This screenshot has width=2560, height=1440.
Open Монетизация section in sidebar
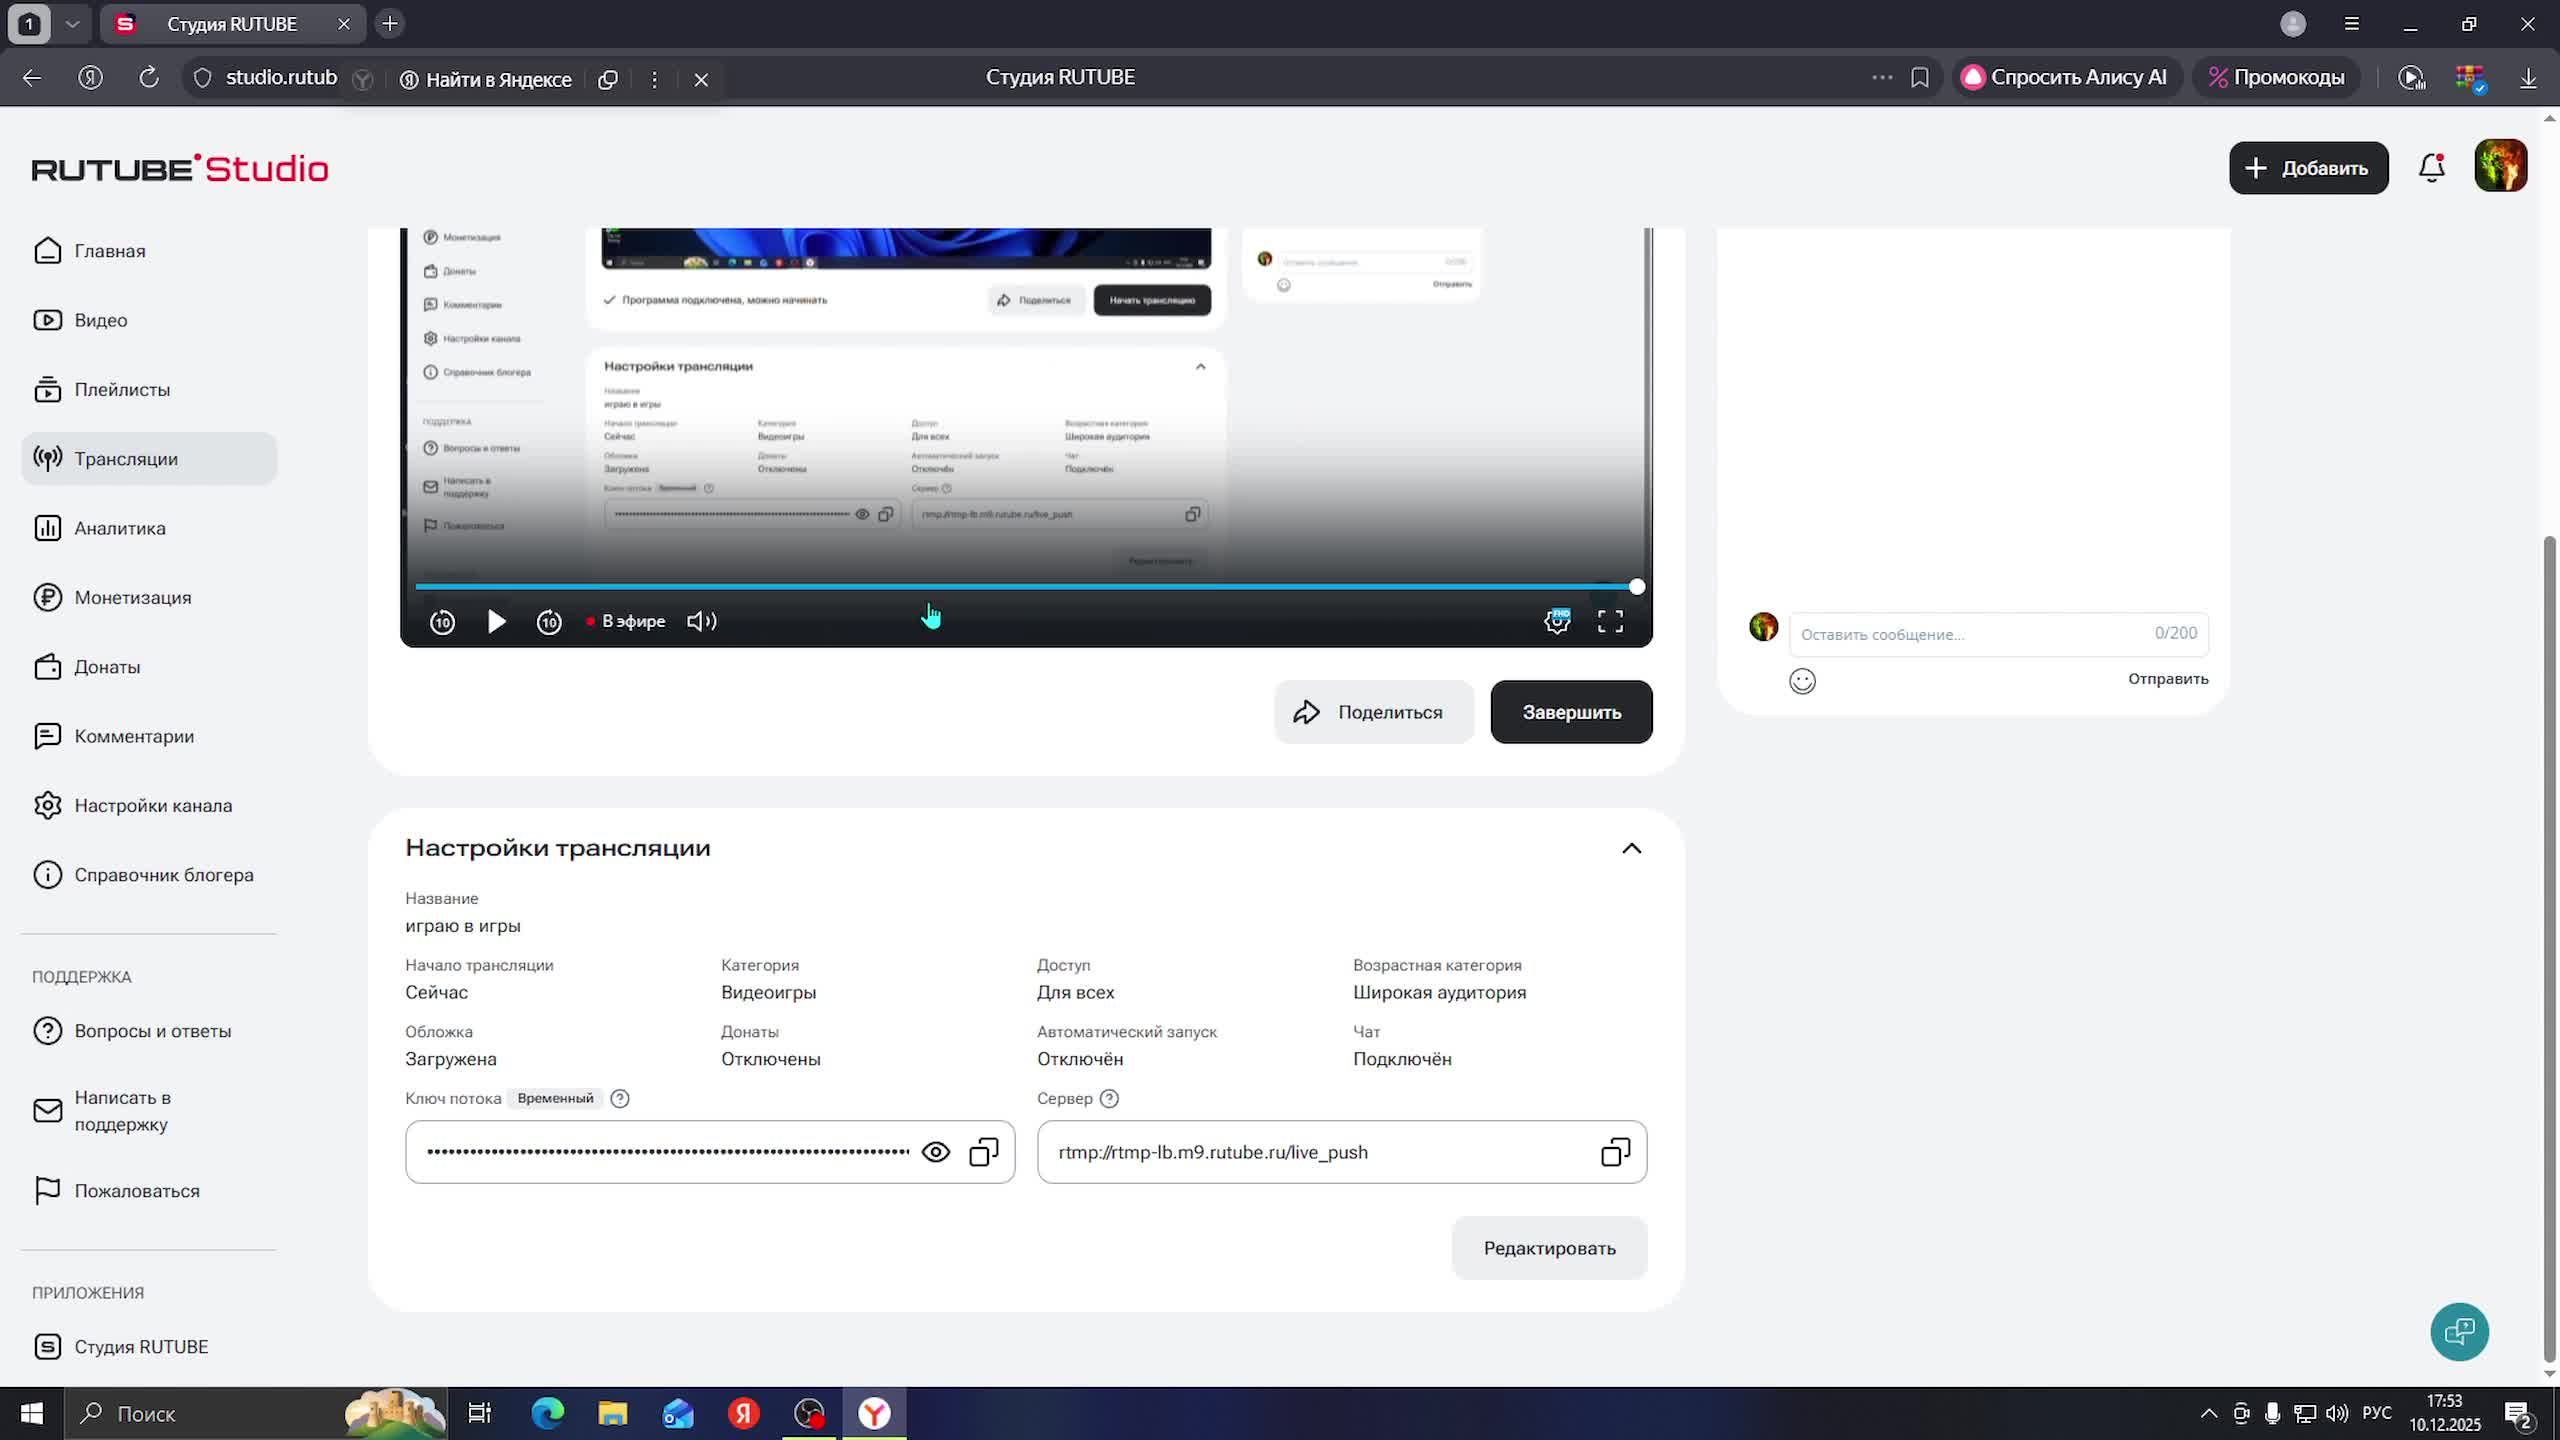(132, 597)
